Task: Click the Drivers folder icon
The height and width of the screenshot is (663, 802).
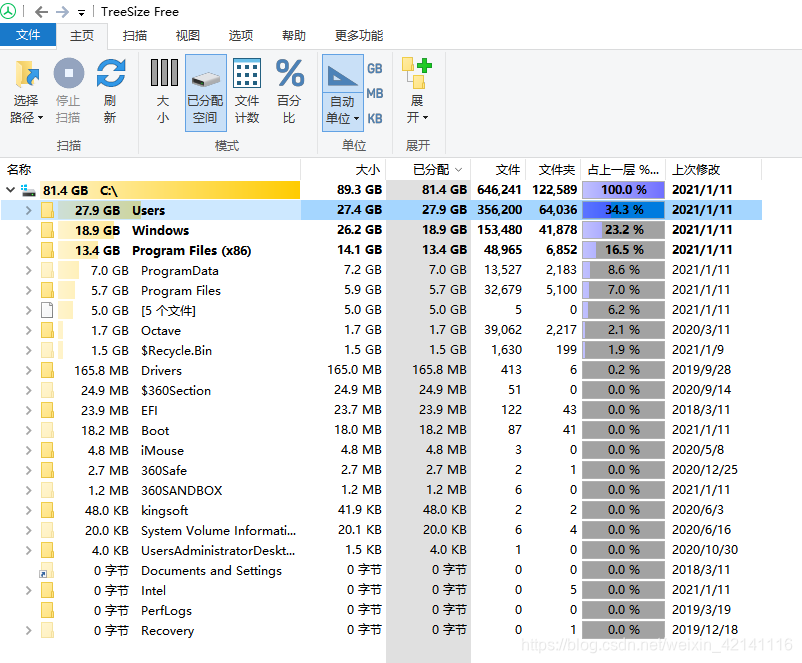Action: coord(48,370)
